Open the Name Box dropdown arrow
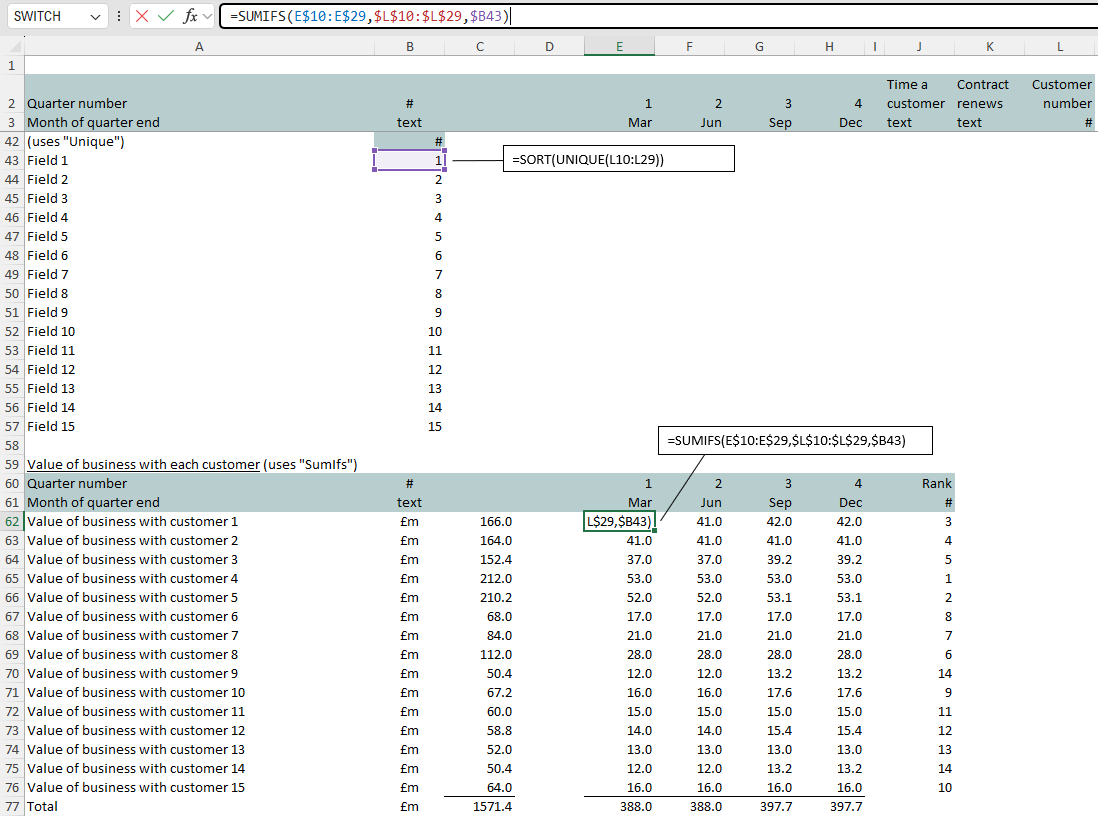The image size is (1098, 816). 95,17
